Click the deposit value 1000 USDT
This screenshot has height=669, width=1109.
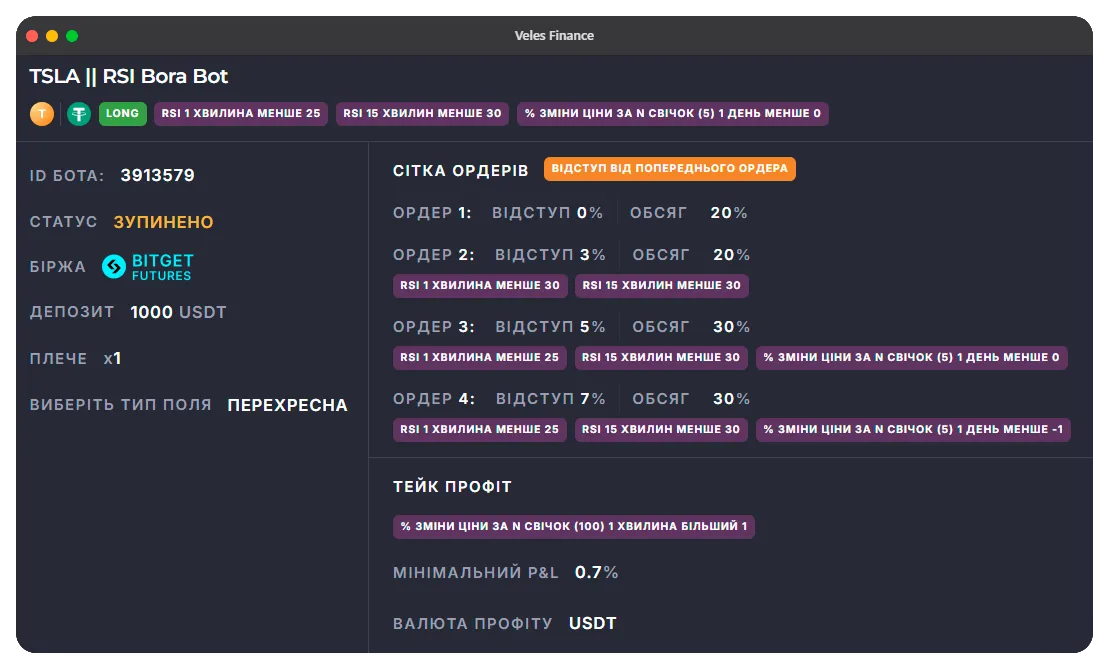tap(178, 313)
